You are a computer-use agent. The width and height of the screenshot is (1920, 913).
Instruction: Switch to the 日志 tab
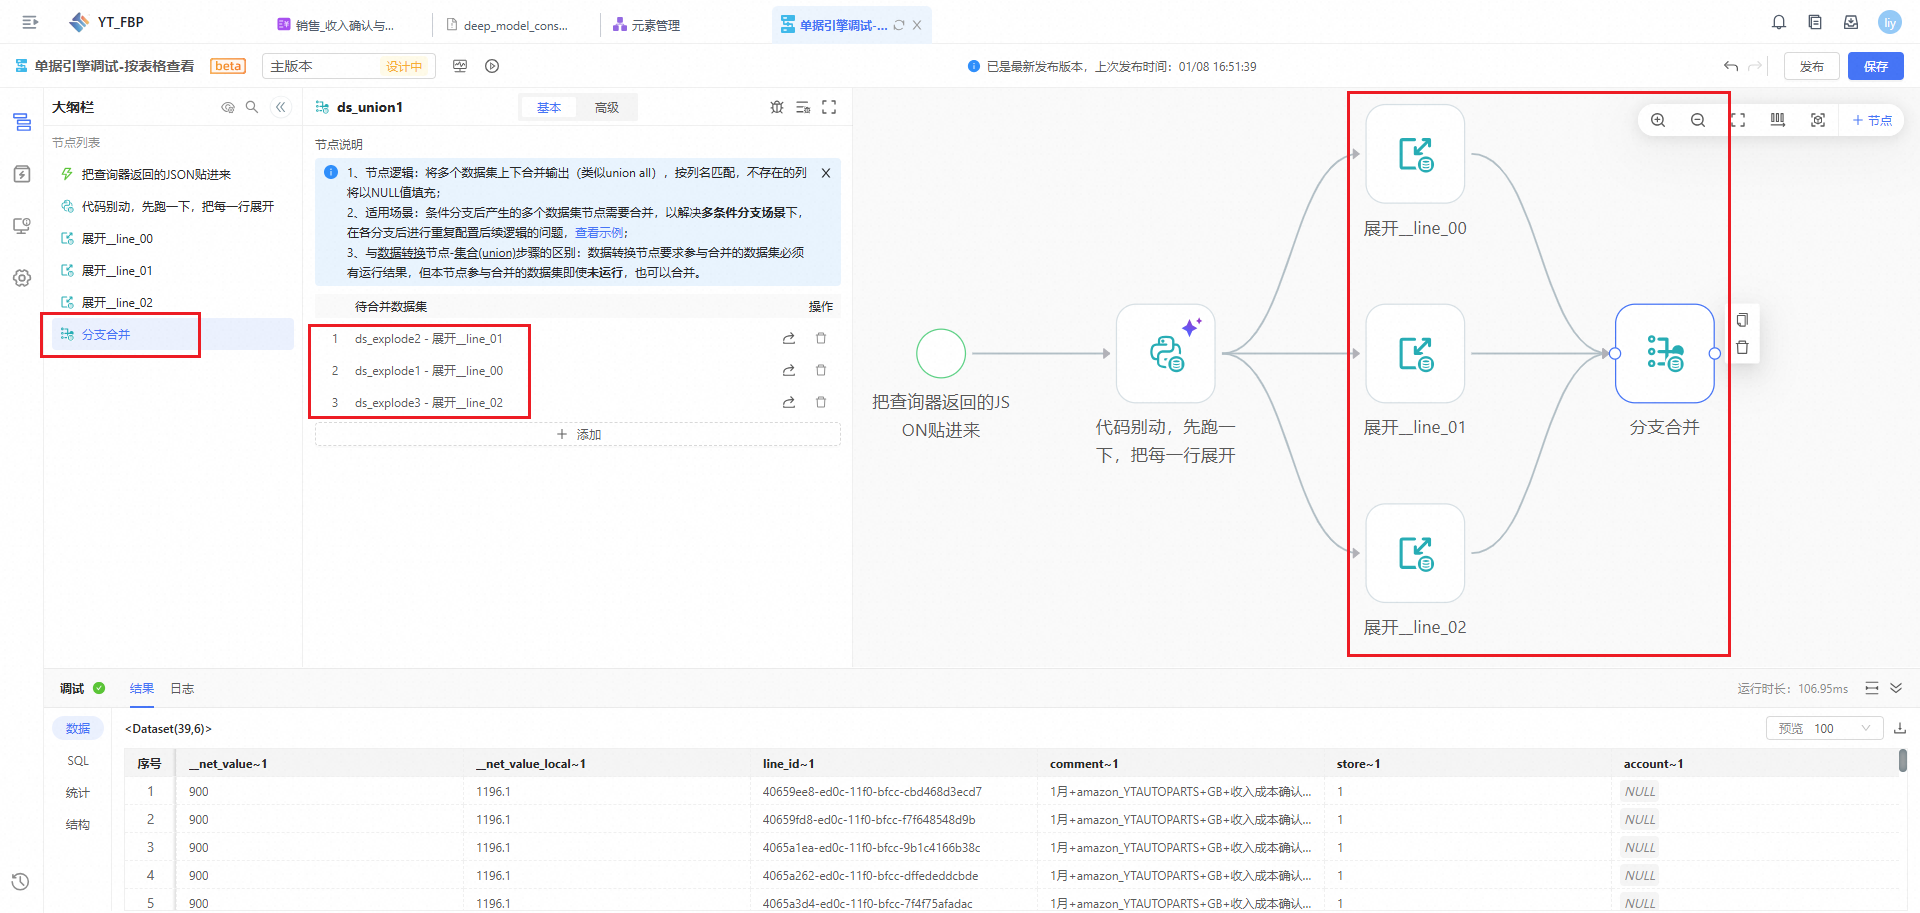(182, 688)
